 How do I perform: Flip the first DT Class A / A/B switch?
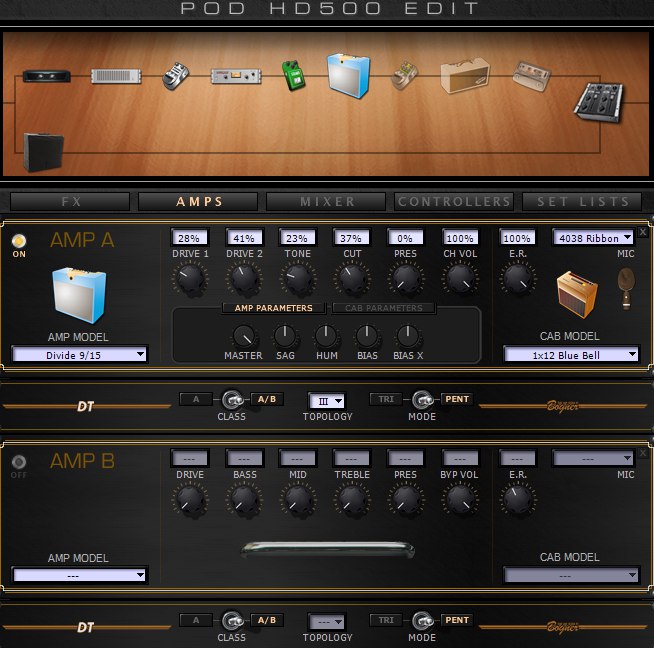point(232,400)
